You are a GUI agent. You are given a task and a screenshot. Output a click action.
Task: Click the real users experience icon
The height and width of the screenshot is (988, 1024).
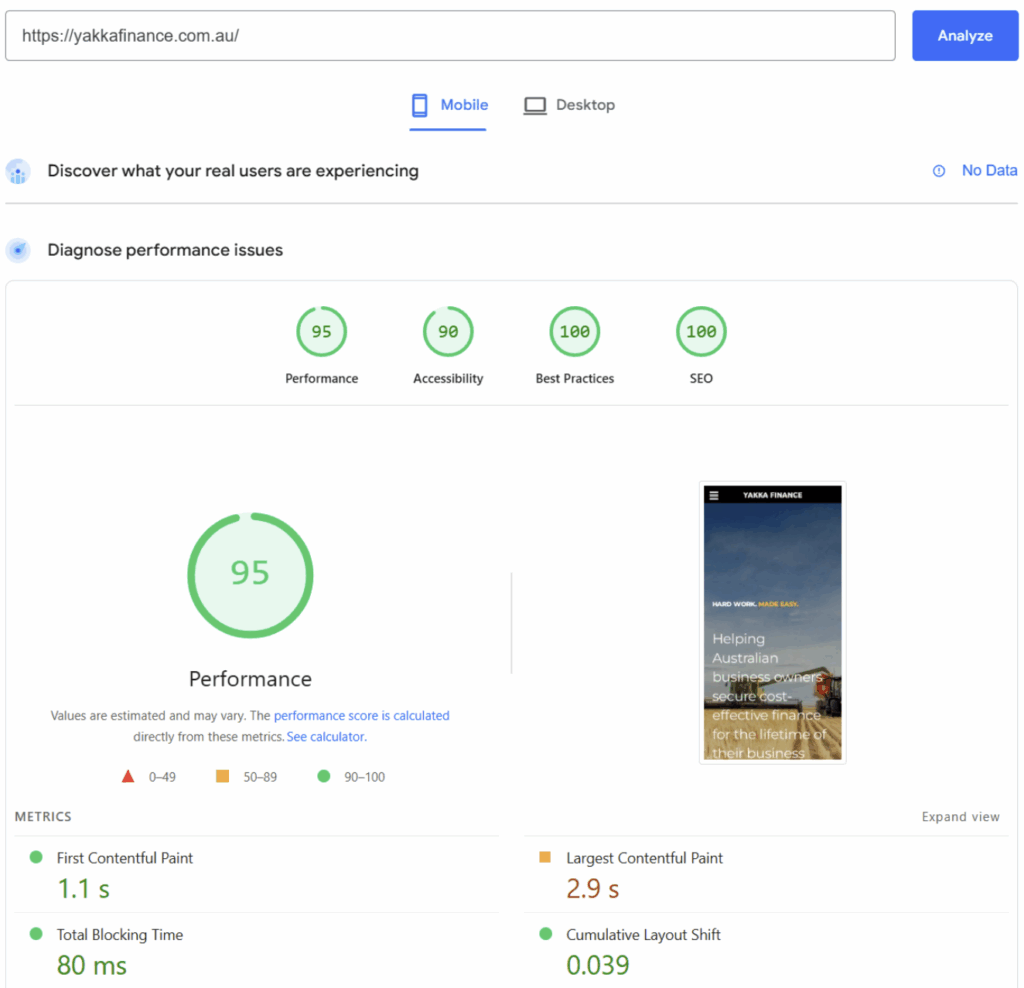tap(18, 171)
